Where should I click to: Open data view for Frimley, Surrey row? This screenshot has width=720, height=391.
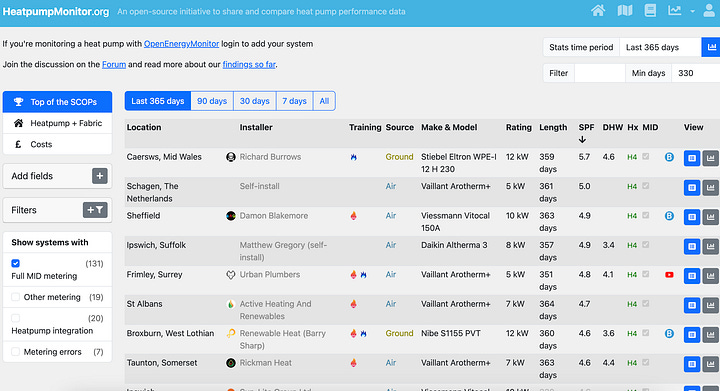point(692,275)
